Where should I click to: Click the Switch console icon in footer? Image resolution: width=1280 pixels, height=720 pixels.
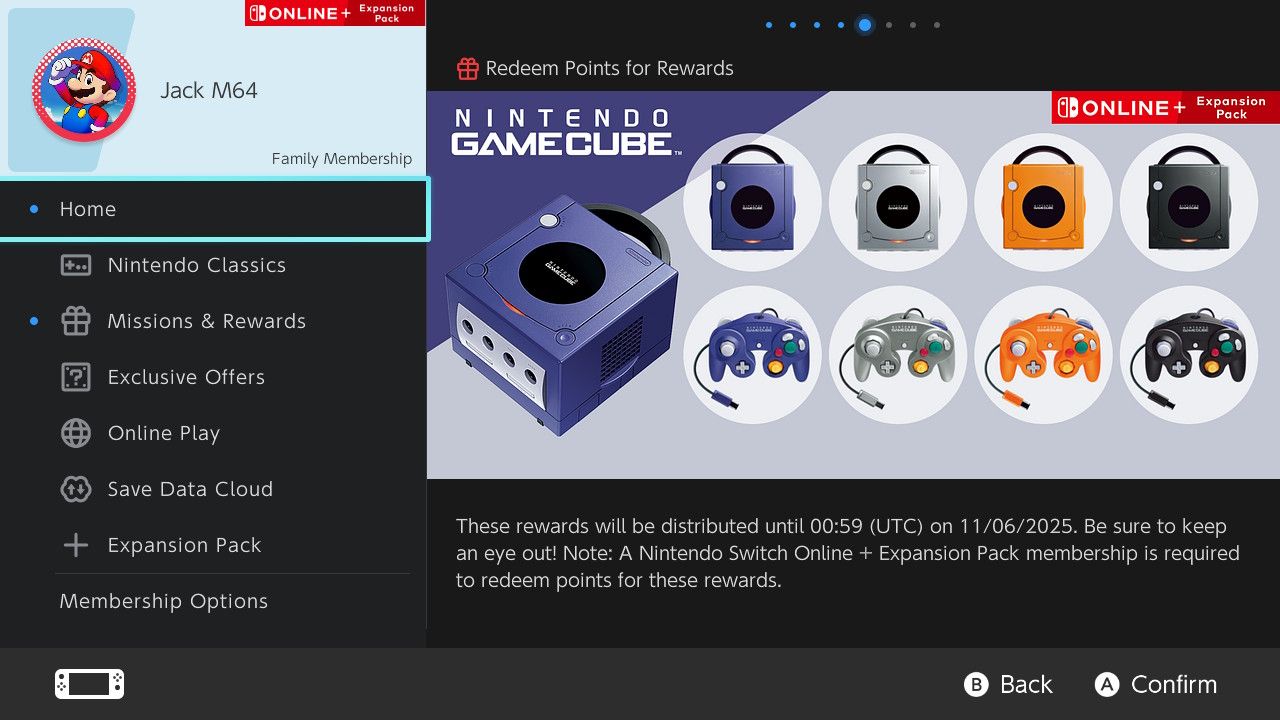(x=89, y=684)
